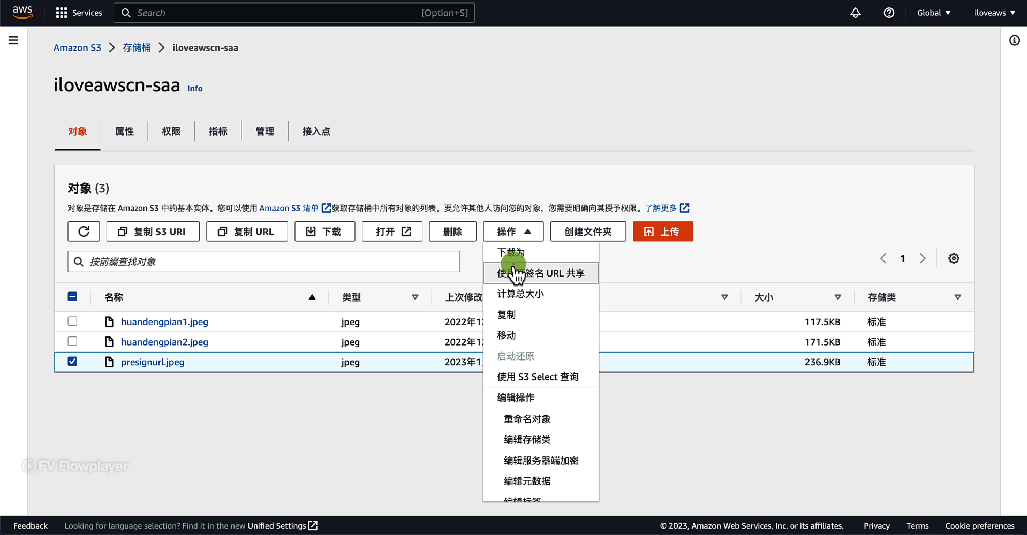
Task: Select 重命名对象 menu entry
Action: click(x=540, y=419)
